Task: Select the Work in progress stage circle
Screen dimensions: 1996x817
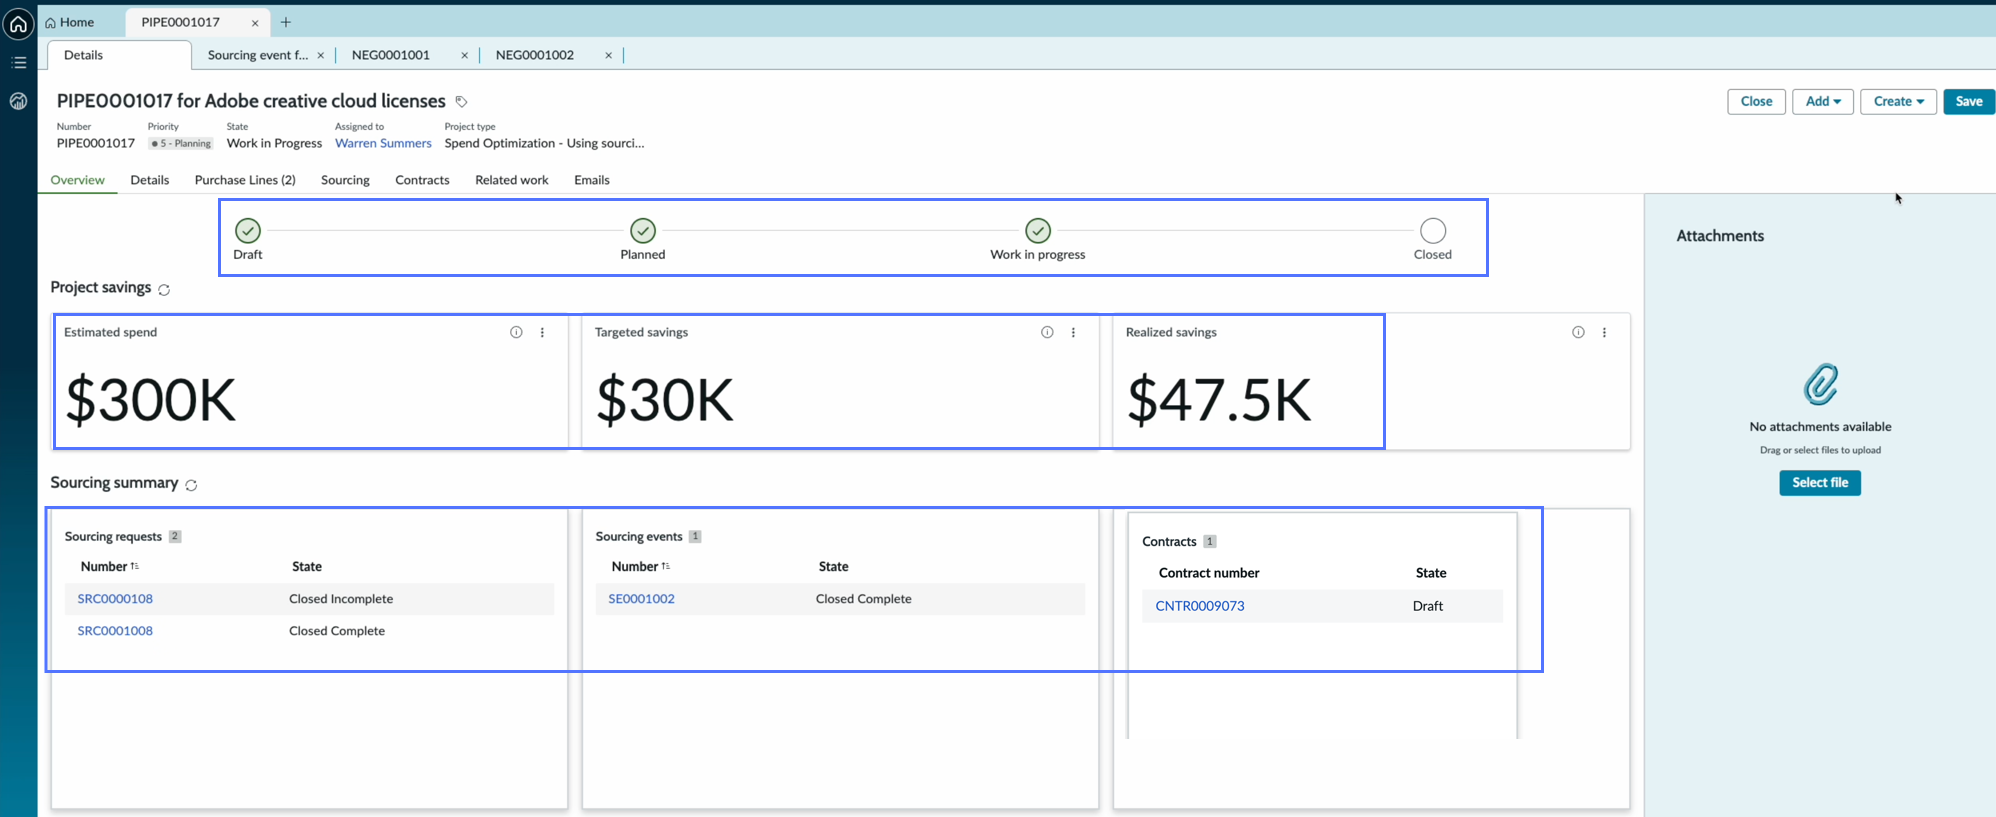Action: click(1038, 231)
